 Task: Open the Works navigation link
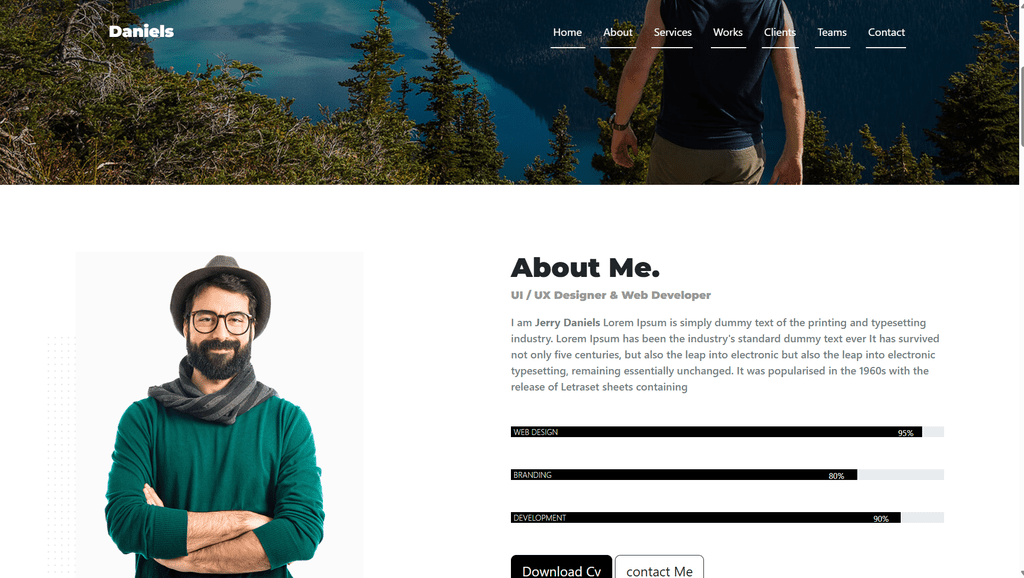coord(728,33)
